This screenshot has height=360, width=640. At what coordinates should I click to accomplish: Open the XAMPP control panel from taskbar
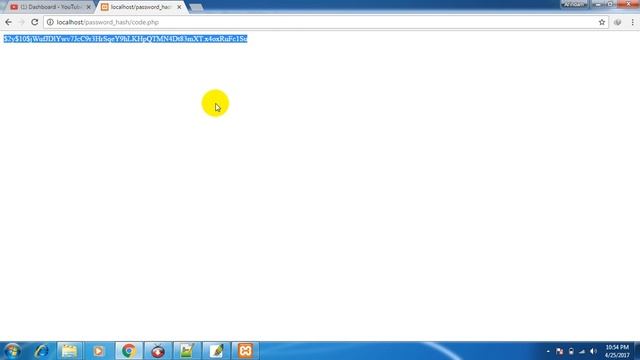pyautogui.click(x=245, y=351)
